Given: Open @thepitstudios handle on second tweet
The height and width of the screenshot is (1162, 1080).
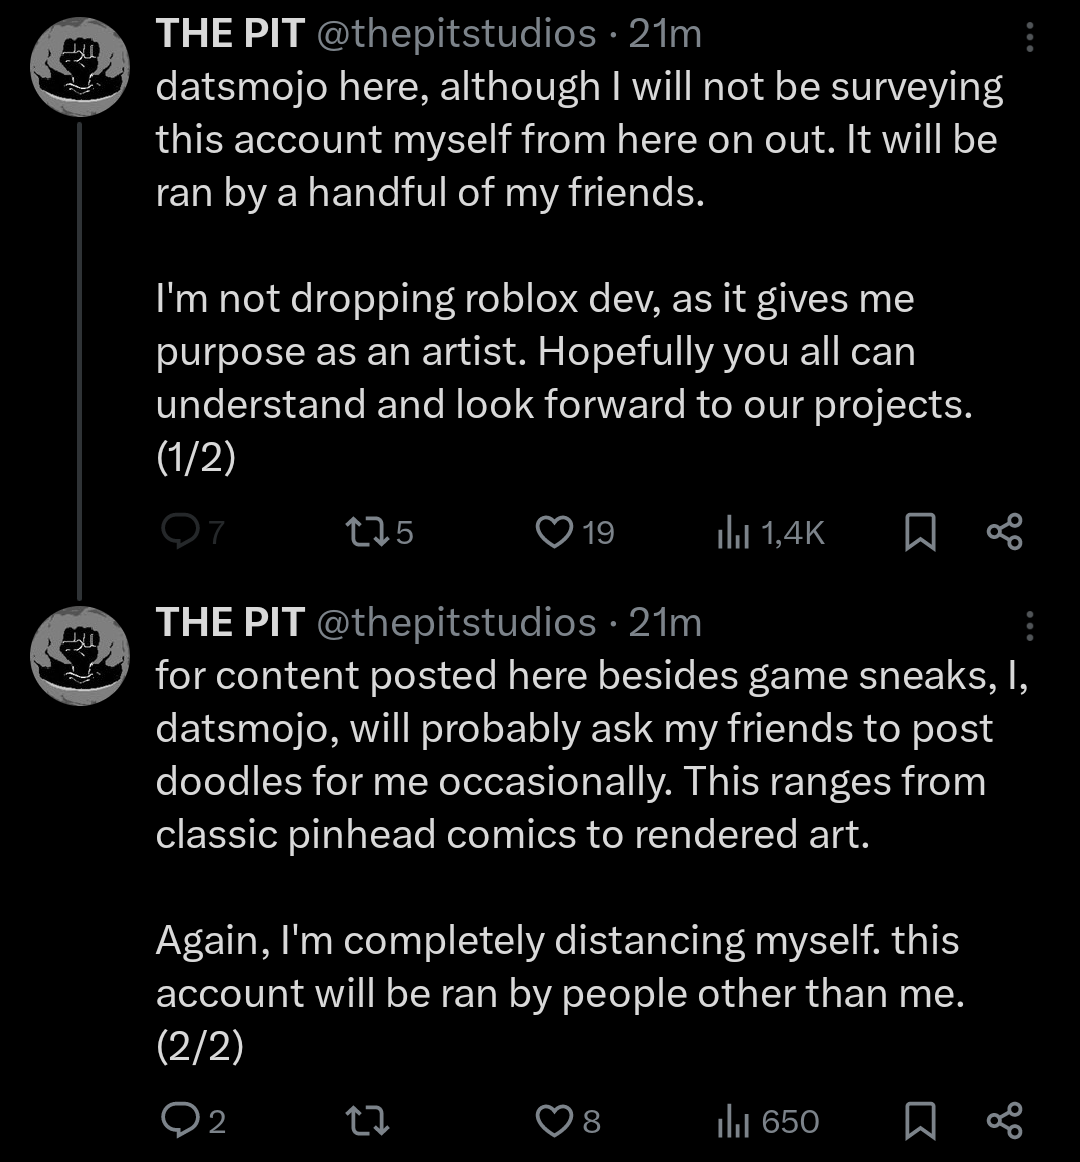Looking at the screenshot, I should pyautogui.click(x=457, y=623).
